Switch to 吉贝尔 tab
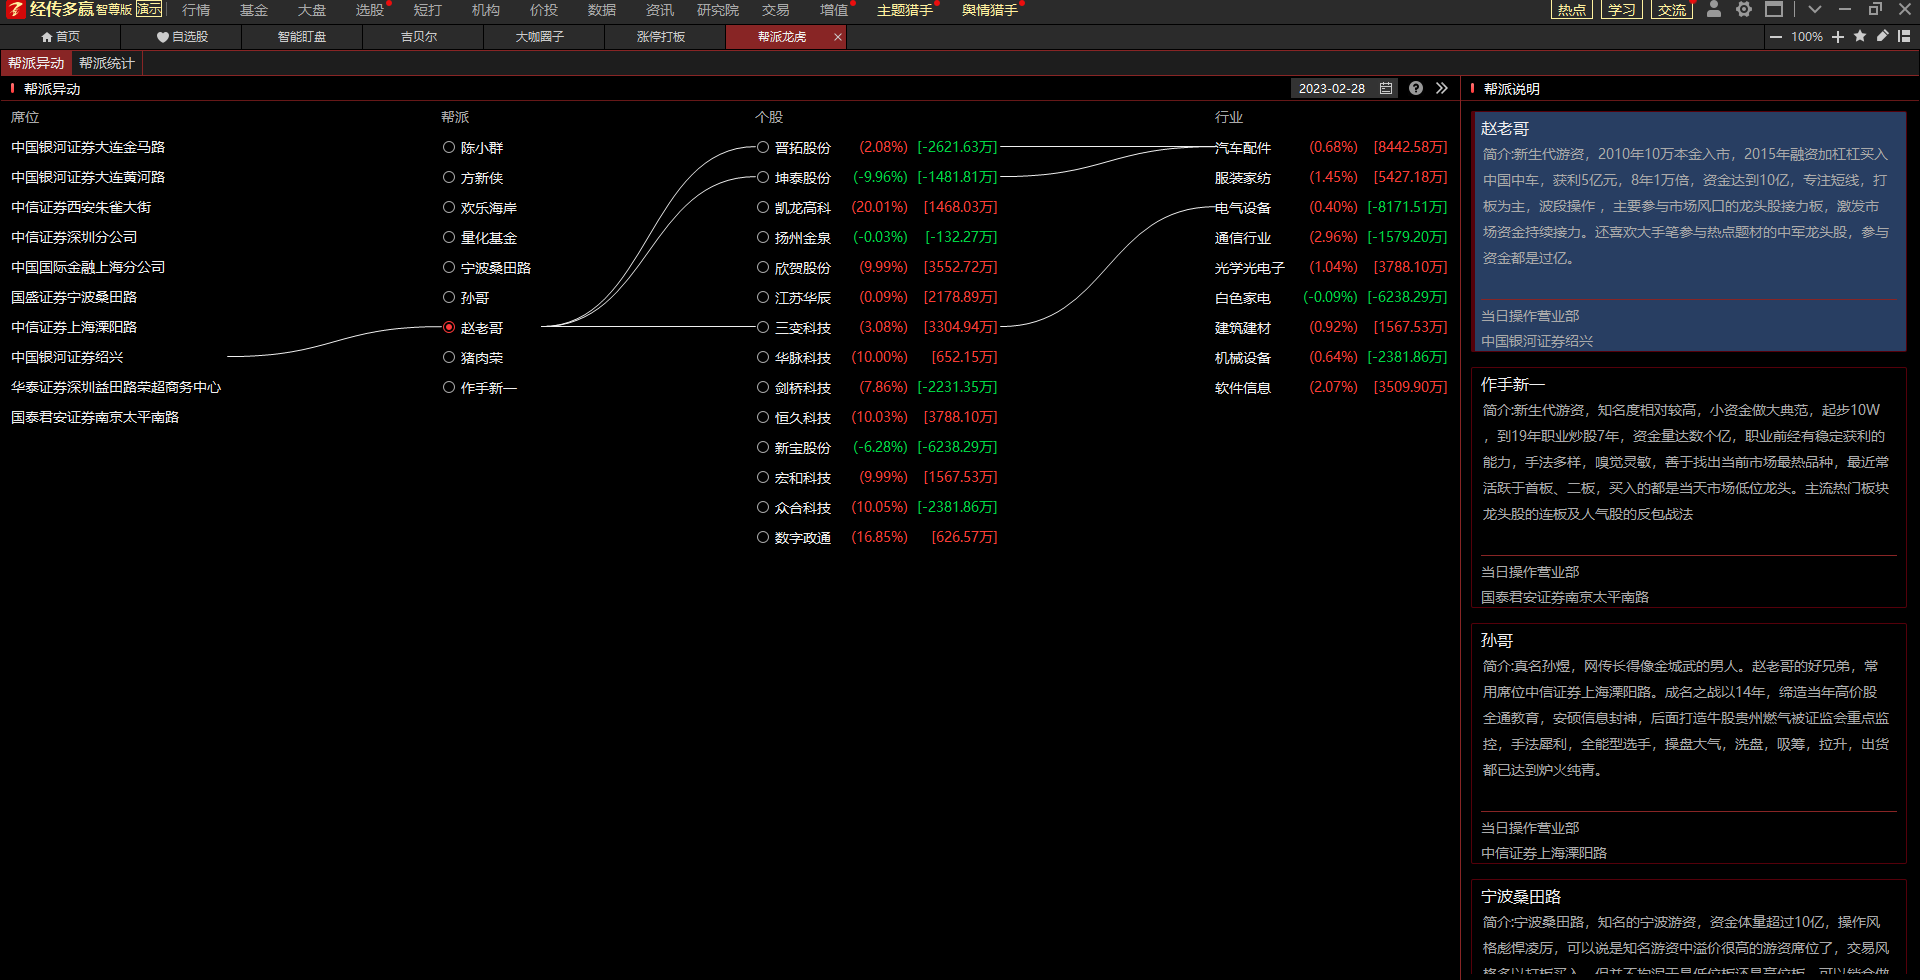This screenshot has height=980, width=1920. (419, 37)
